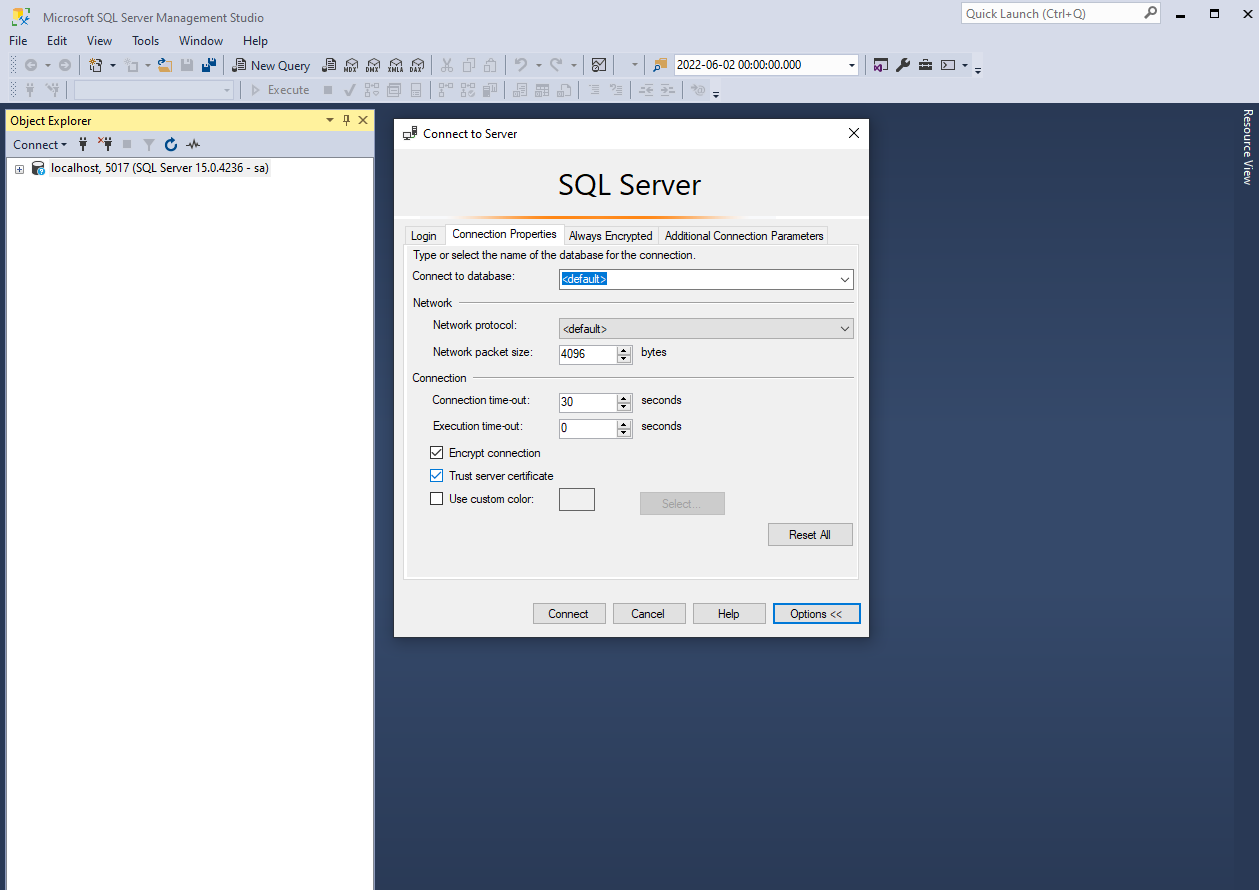
Task: Increase the Network packet size value
Action: pyautogui.click(x=624, y=350)
